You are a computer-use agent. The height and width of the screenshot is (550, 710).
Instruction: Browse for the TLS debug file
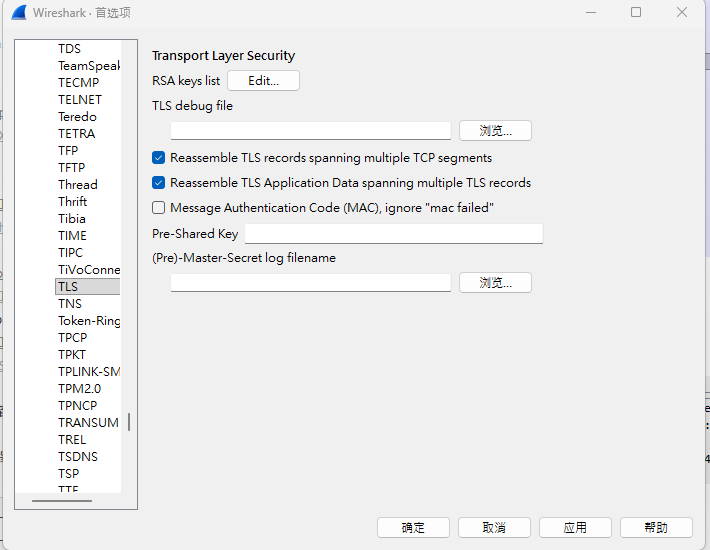(495, 131)
